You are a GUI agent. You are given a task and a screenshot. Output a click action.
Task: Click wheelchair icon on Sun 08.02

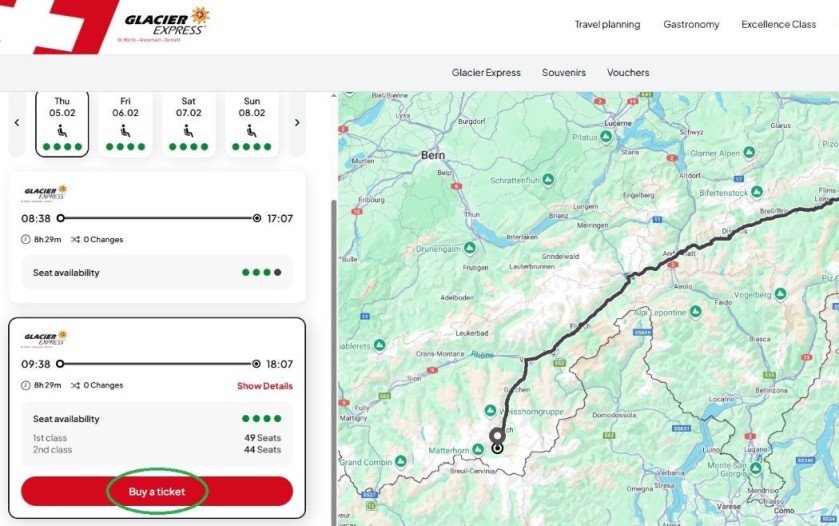point(251,131)
